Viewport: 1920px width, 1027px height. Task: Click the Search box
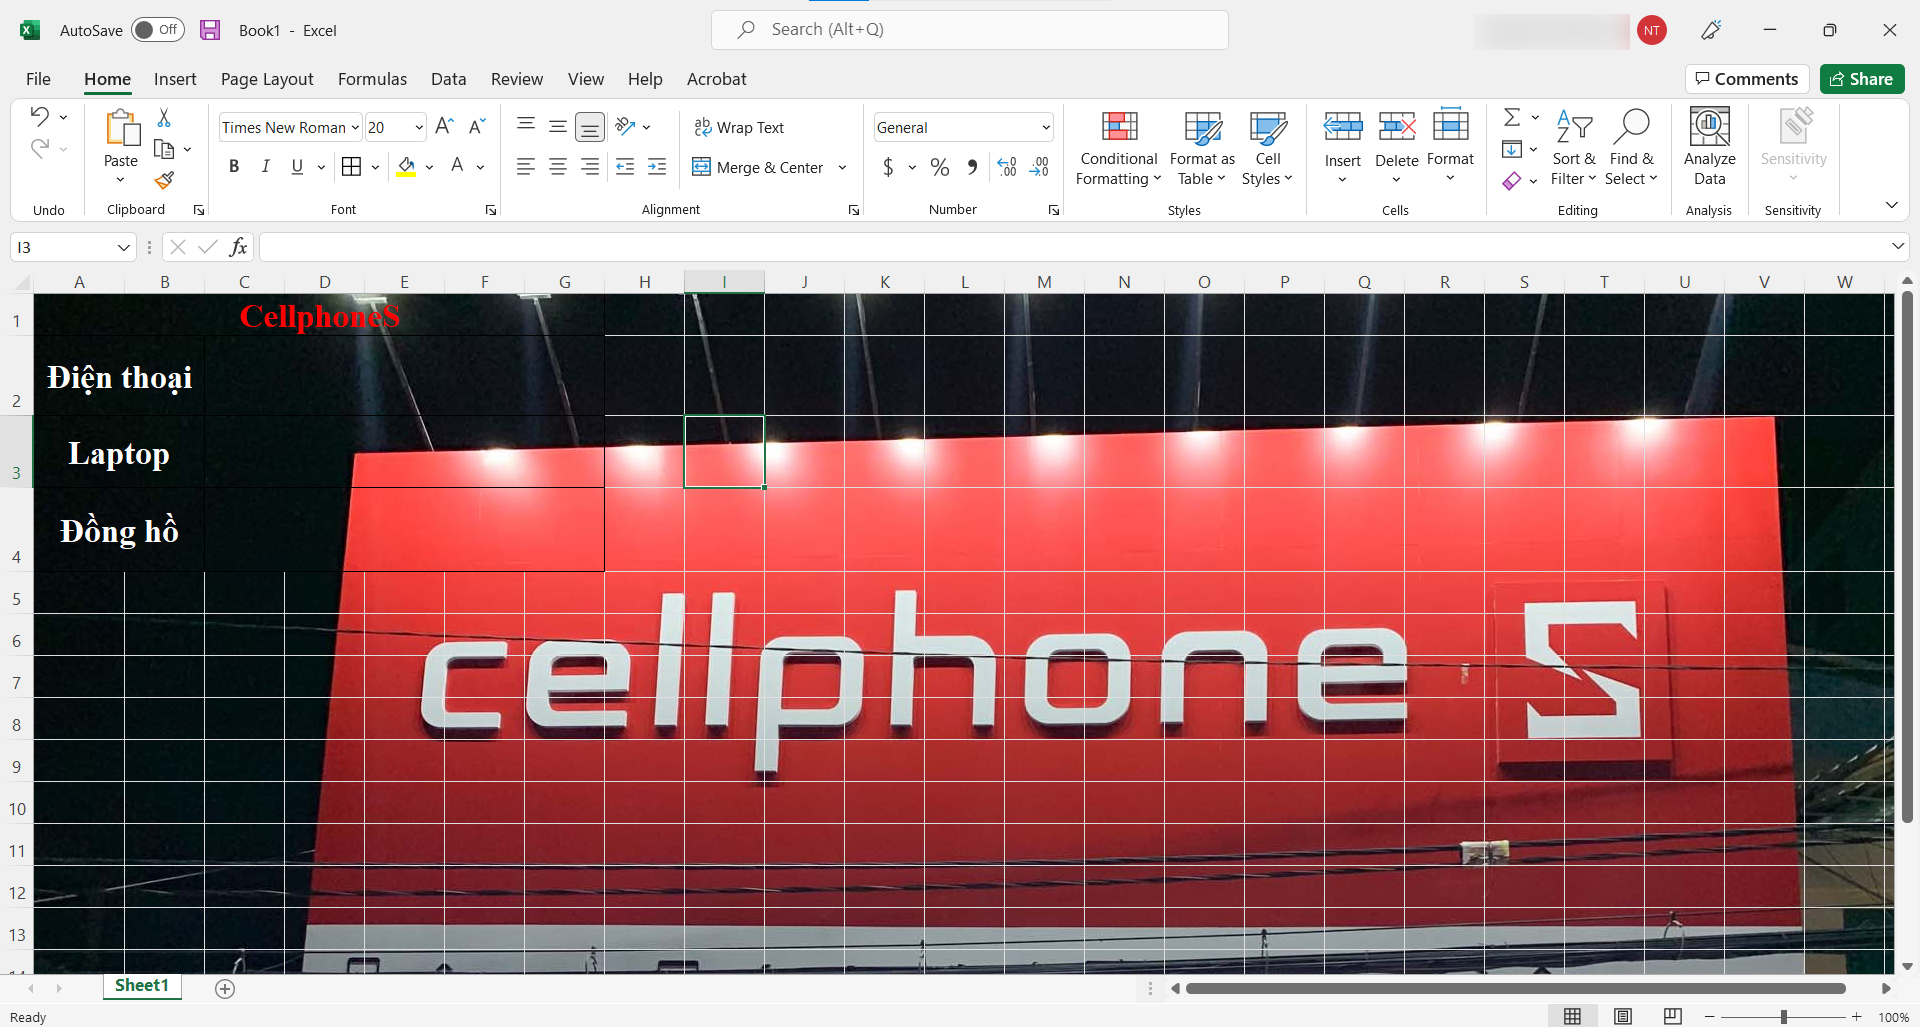[970, 30]
